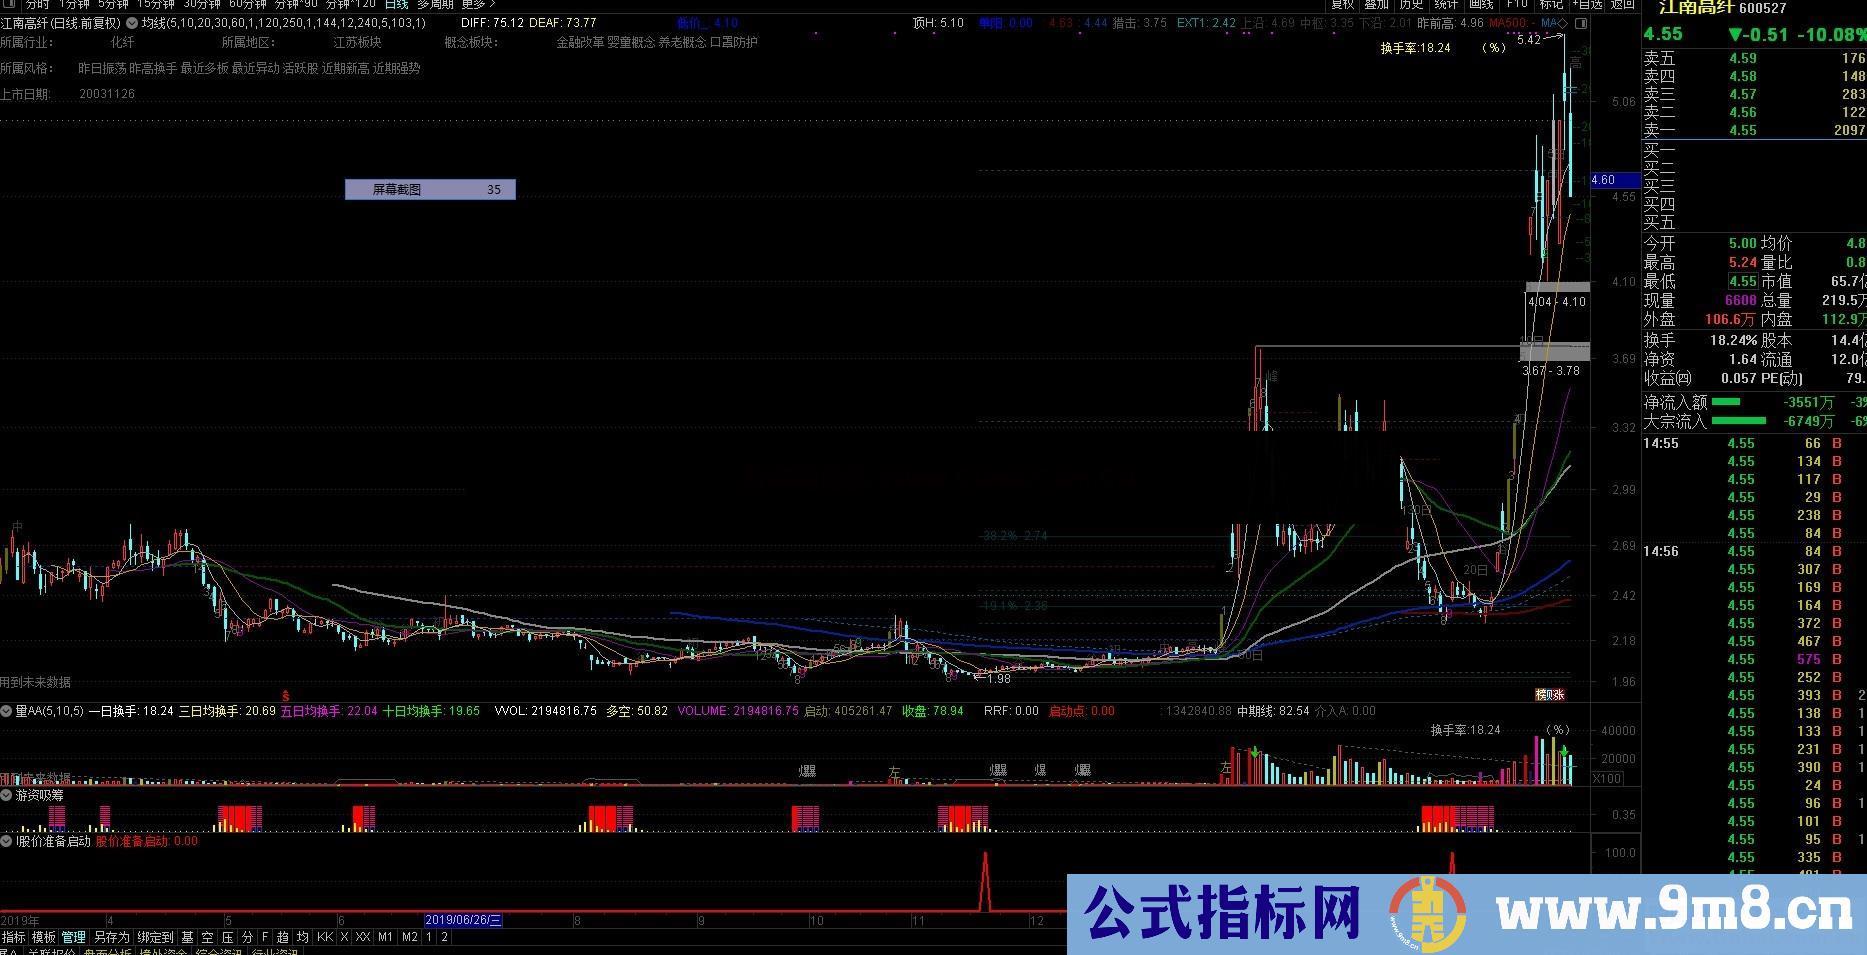1867x955 pixels.
Task: Toggle the 压 pressure indicator button
Action: click(225, 938)
